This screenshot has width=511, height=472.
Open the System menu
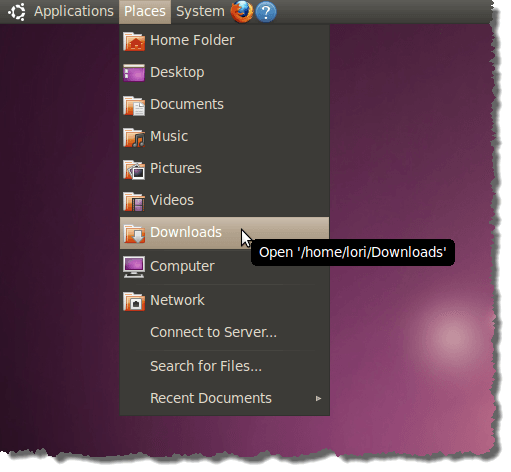[x=200, y=12]
